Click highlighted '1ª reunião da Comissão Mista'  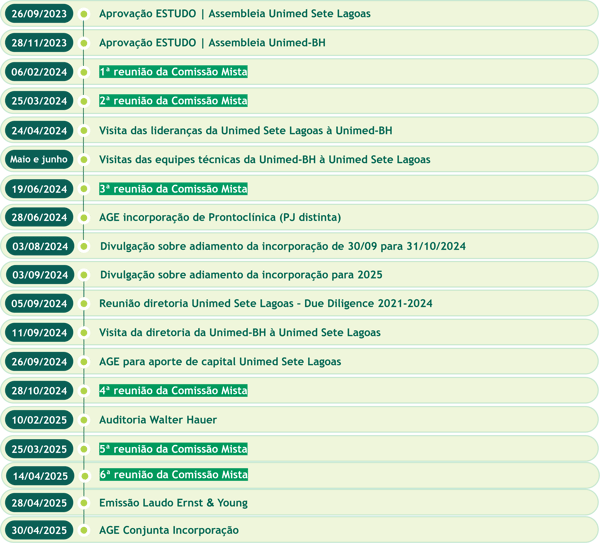[173, 72]
